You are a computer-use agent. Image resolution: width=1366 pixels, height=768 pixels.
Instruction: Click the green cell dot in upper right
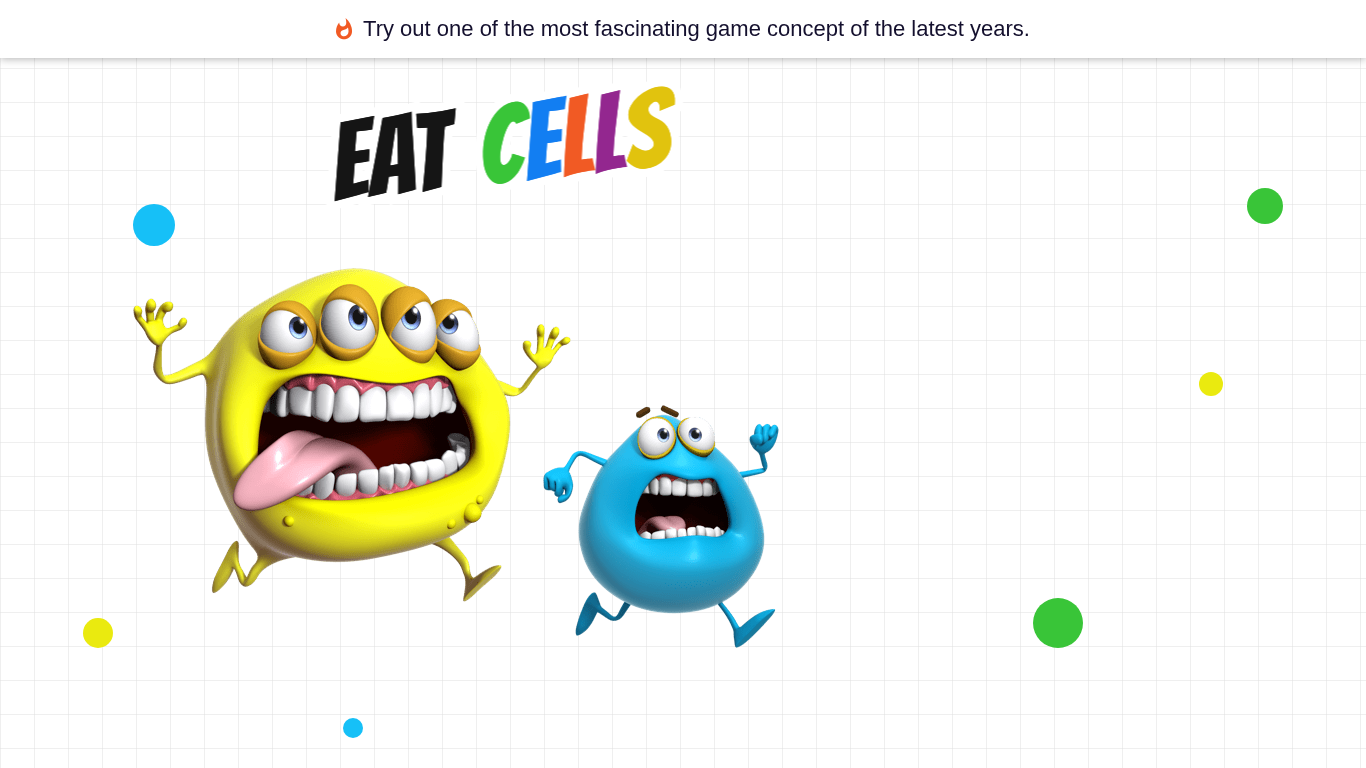click(1265, 206)
